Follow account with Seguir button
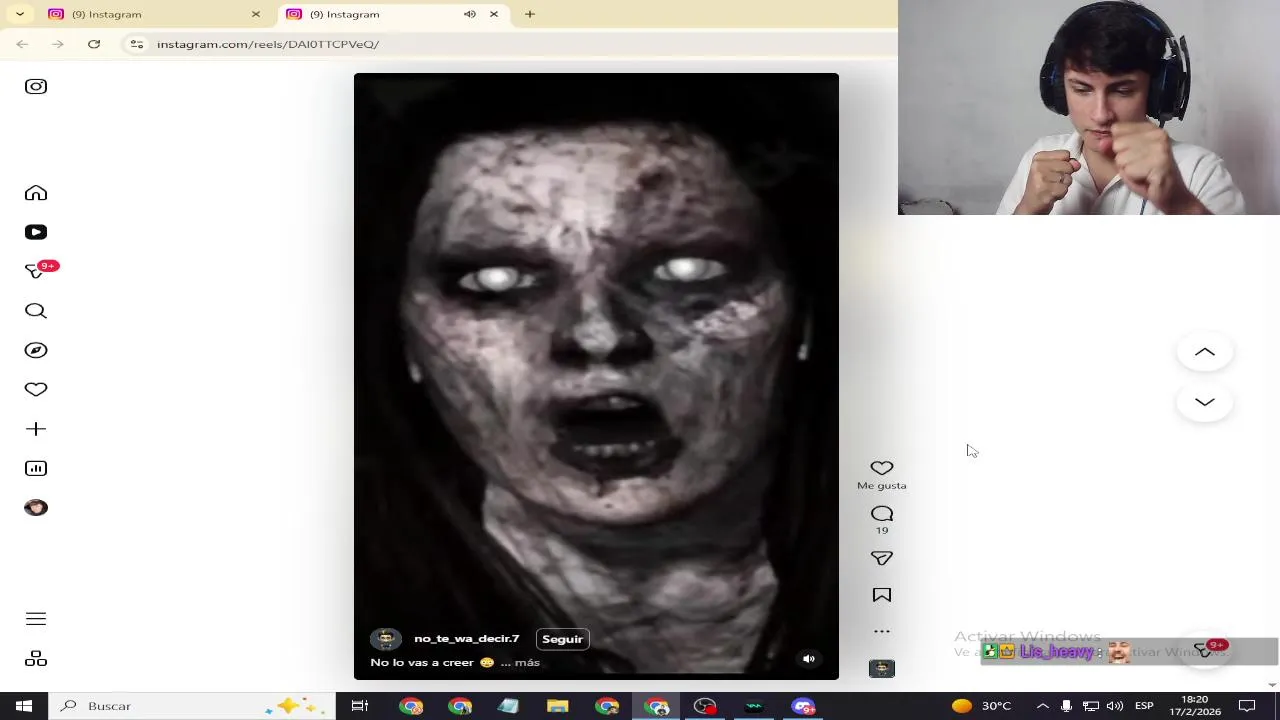 coord(562,639)
